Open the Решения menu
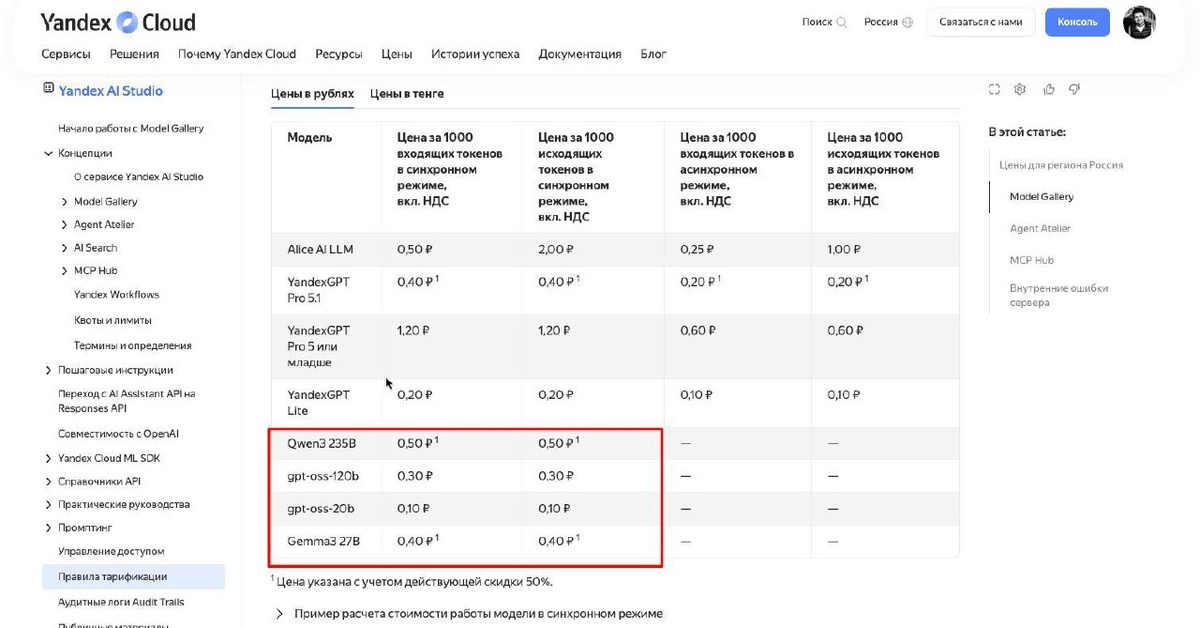 pos(134,54)
